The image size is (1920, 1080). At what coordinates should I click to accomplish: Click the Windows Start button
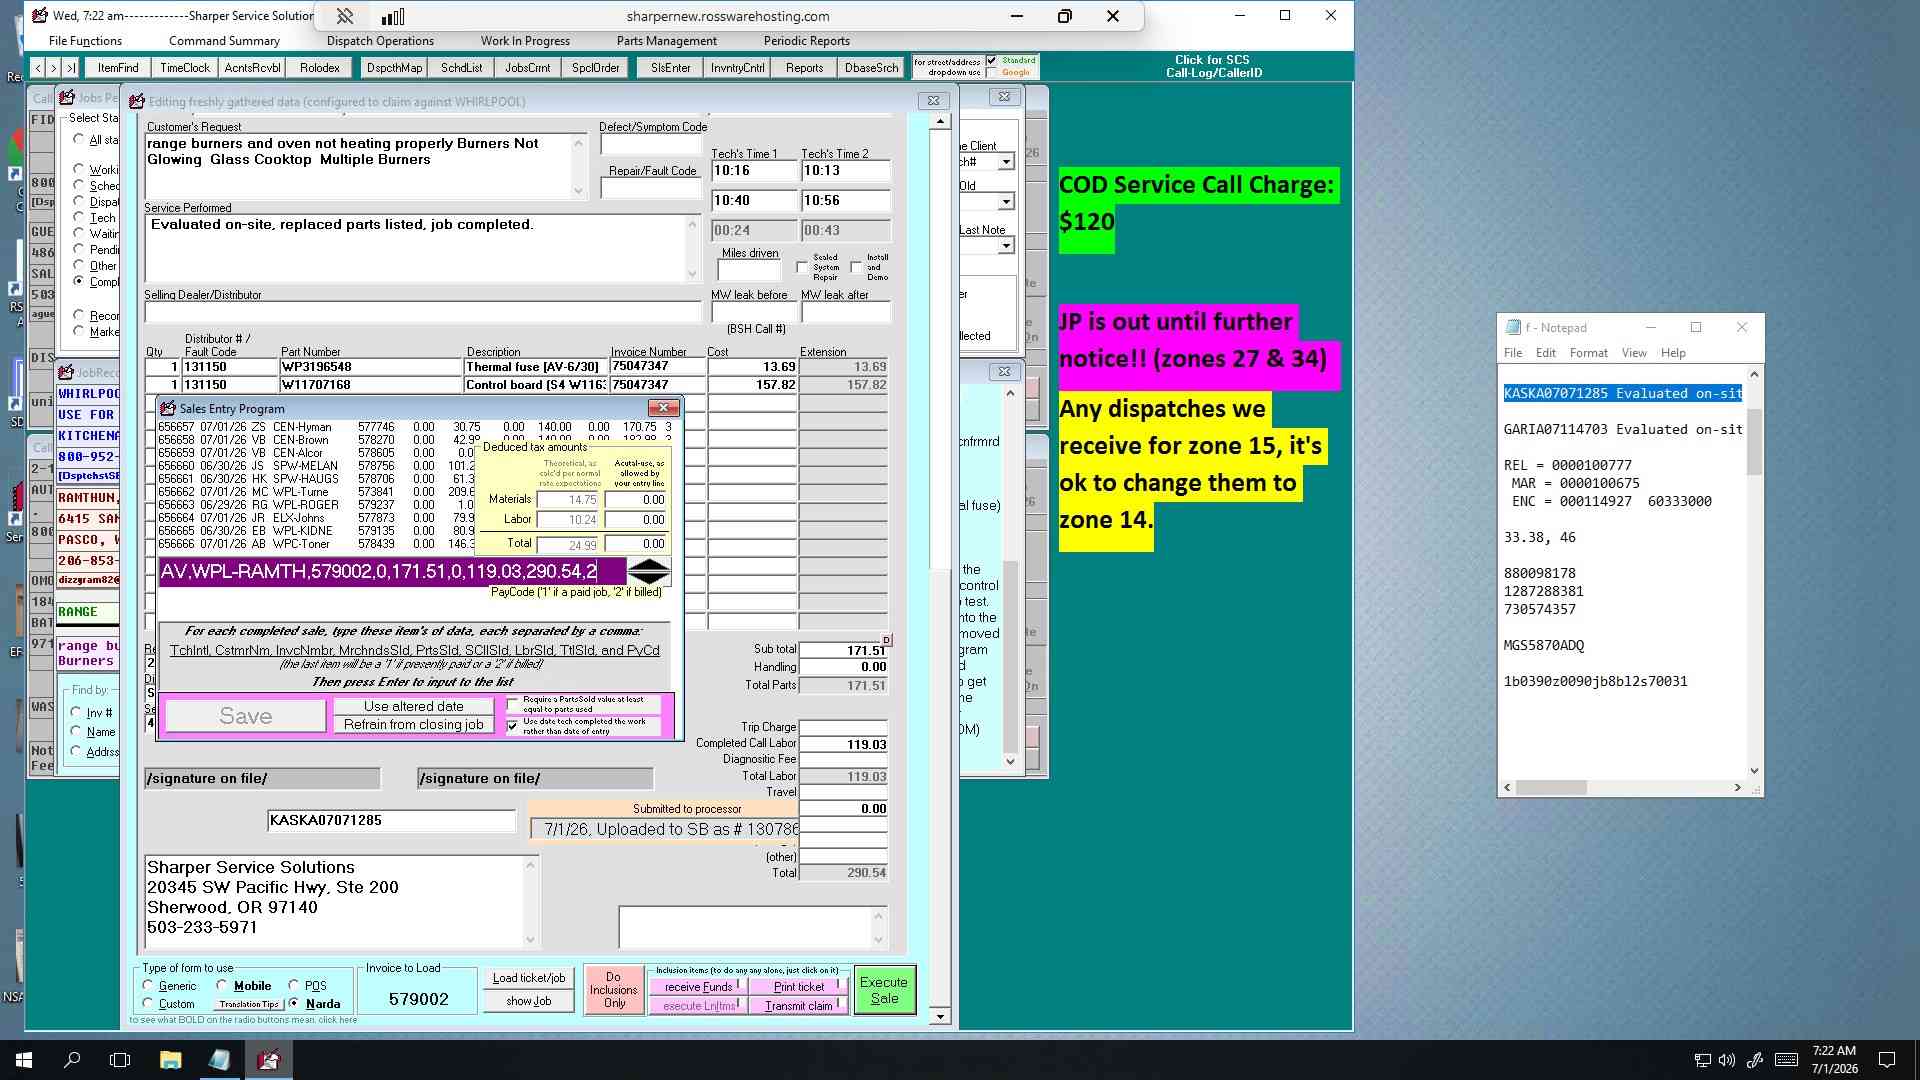click(24, 1060)
